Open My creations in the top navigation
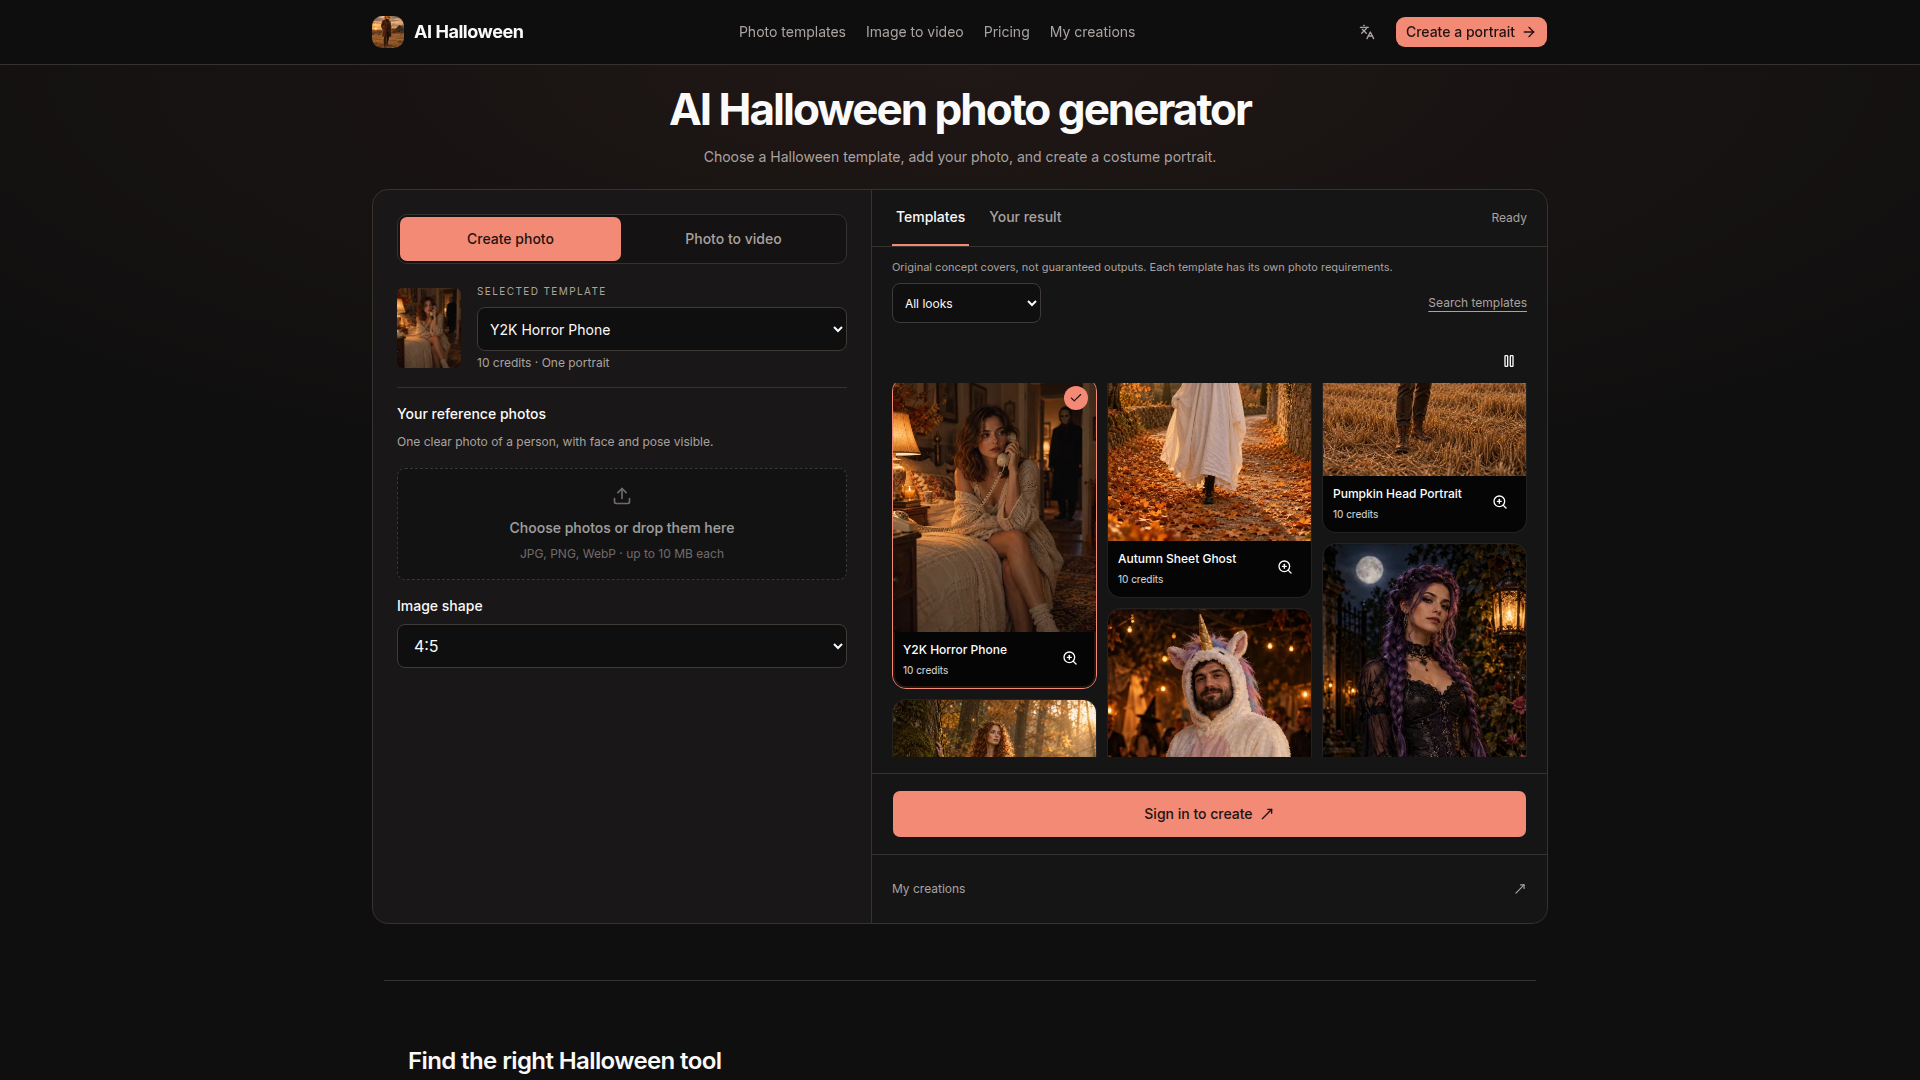 (1092, 32)
